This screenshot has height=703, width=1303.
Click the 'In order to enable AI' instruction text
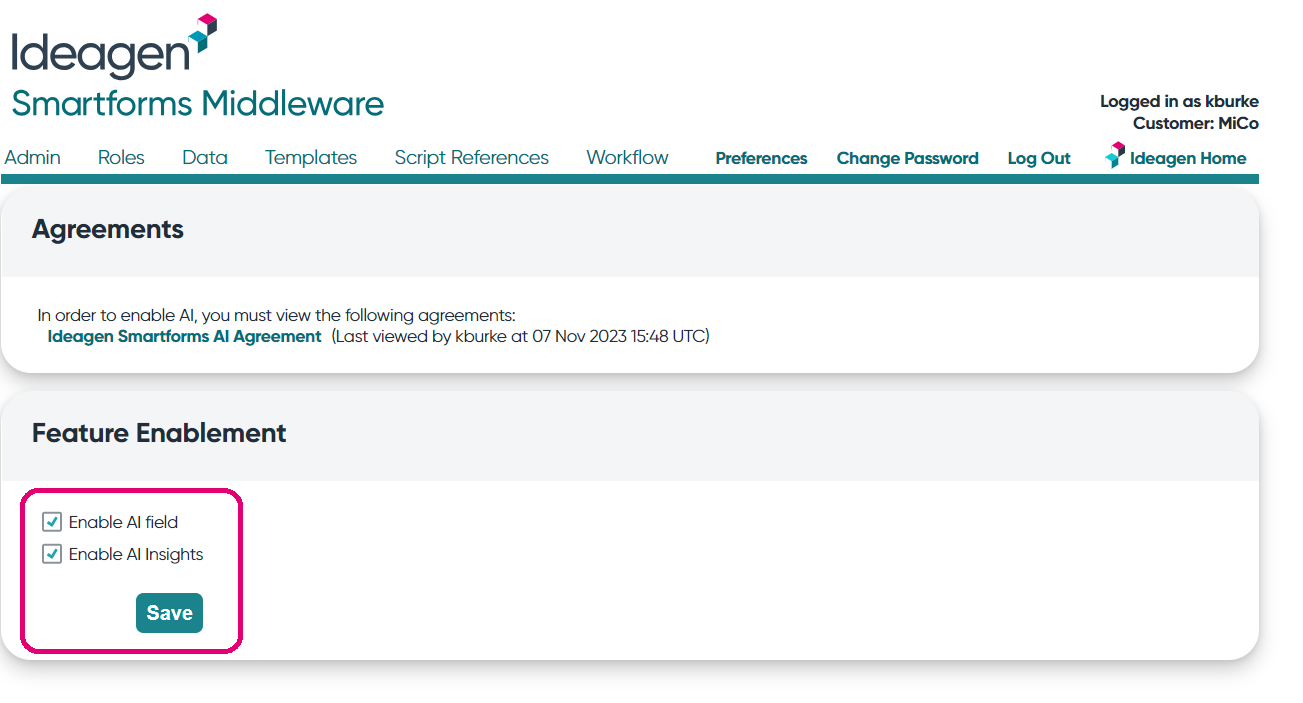click(x=276, y=316)
